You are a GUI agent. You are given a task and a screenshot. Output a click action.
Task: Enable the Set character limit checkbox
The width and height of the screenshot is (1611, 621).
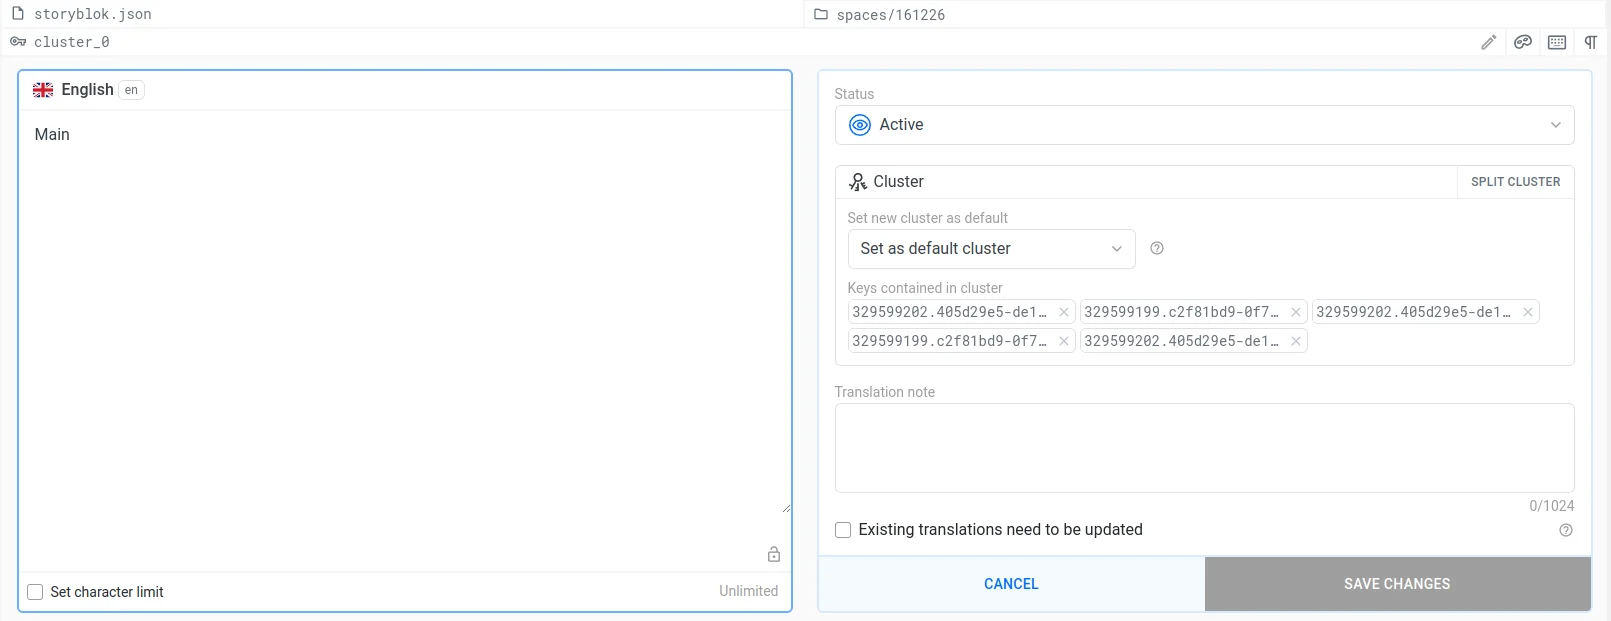click(35, 592)
